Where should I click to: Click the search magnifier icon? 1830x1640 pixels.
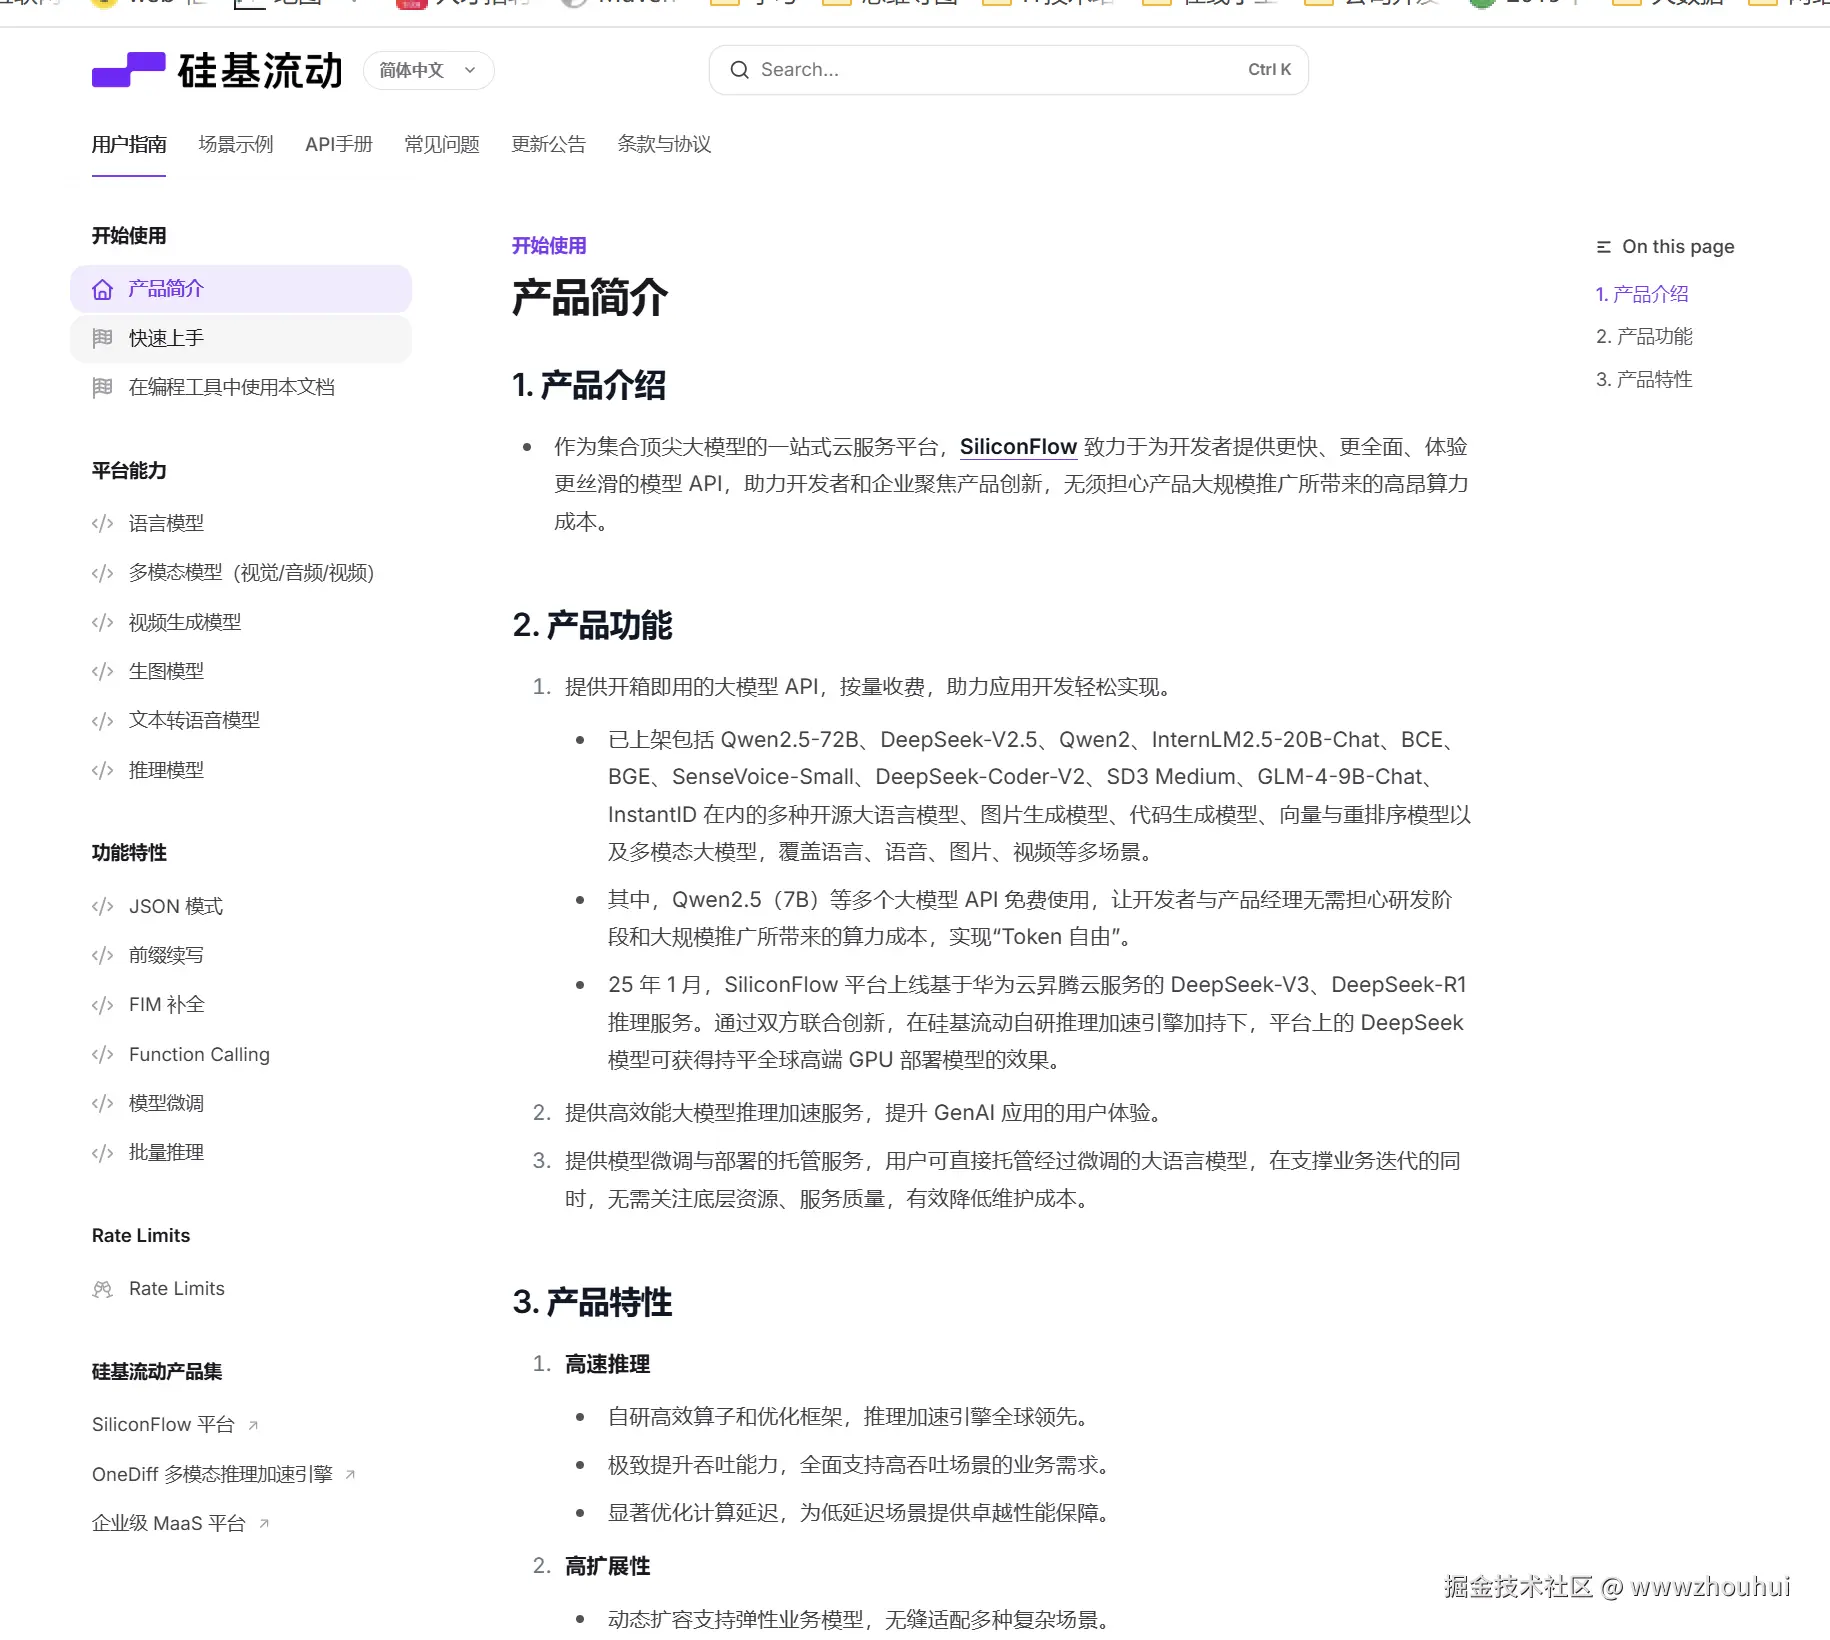tap(739, 70)
